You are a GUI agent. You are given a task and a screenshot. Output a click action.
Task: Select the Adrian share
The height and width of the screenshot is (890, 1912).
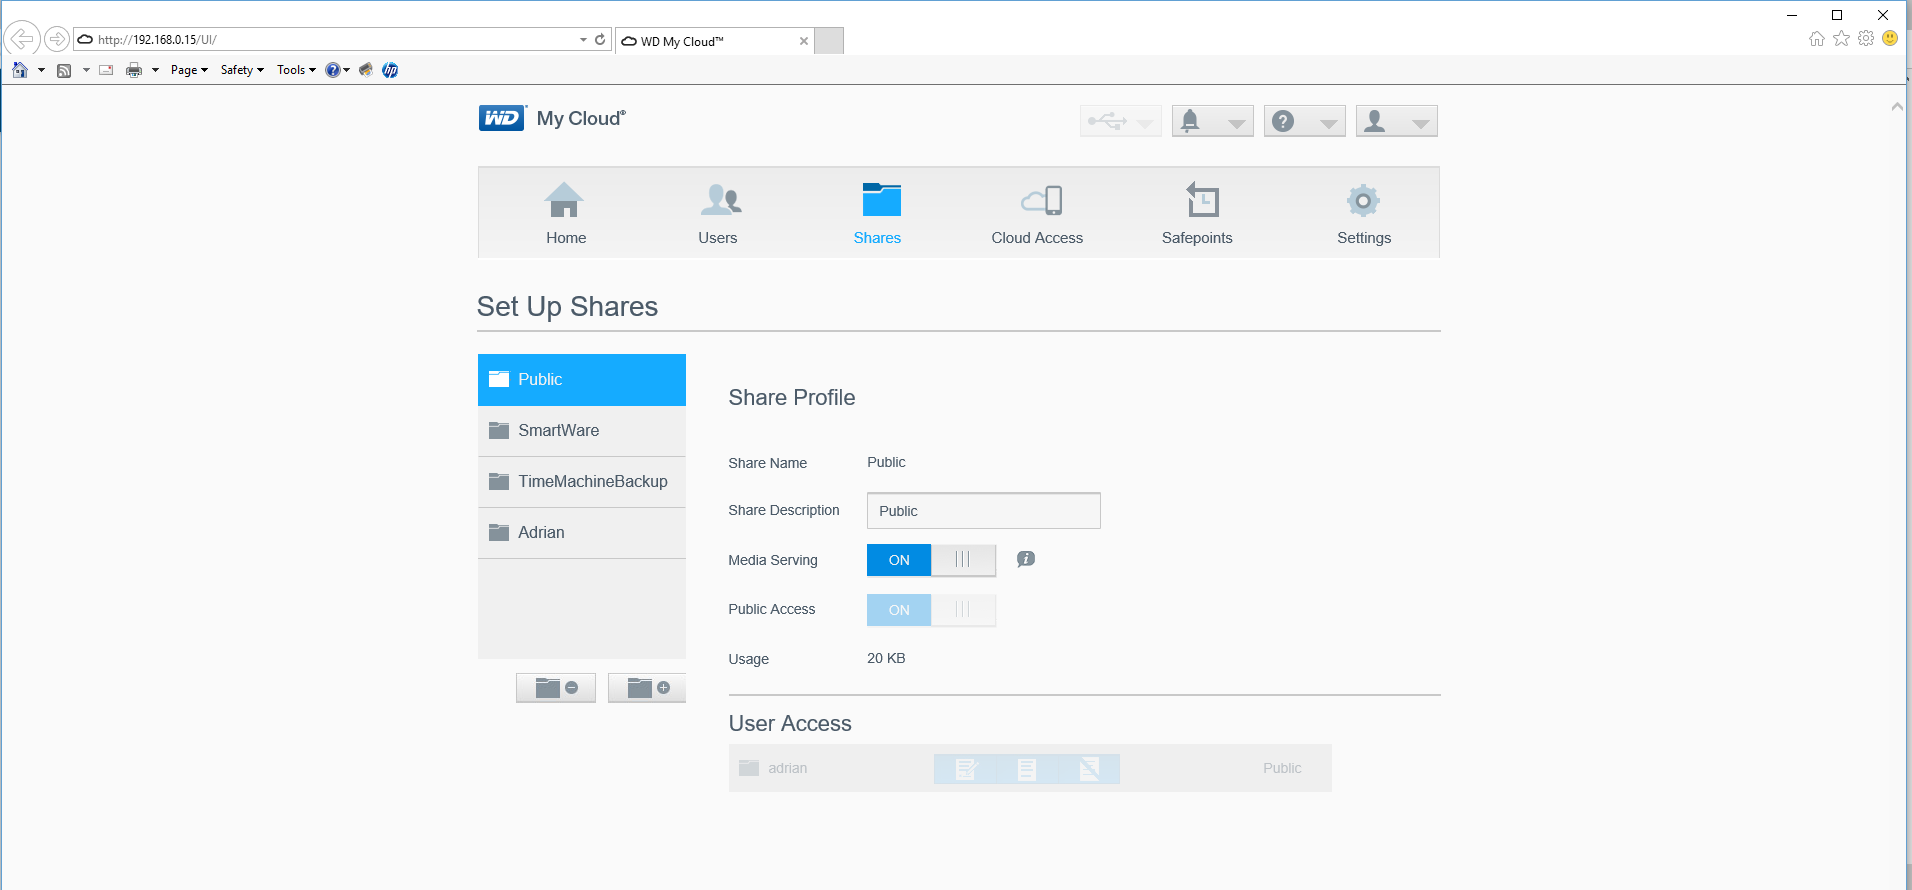tap(582, 533)
